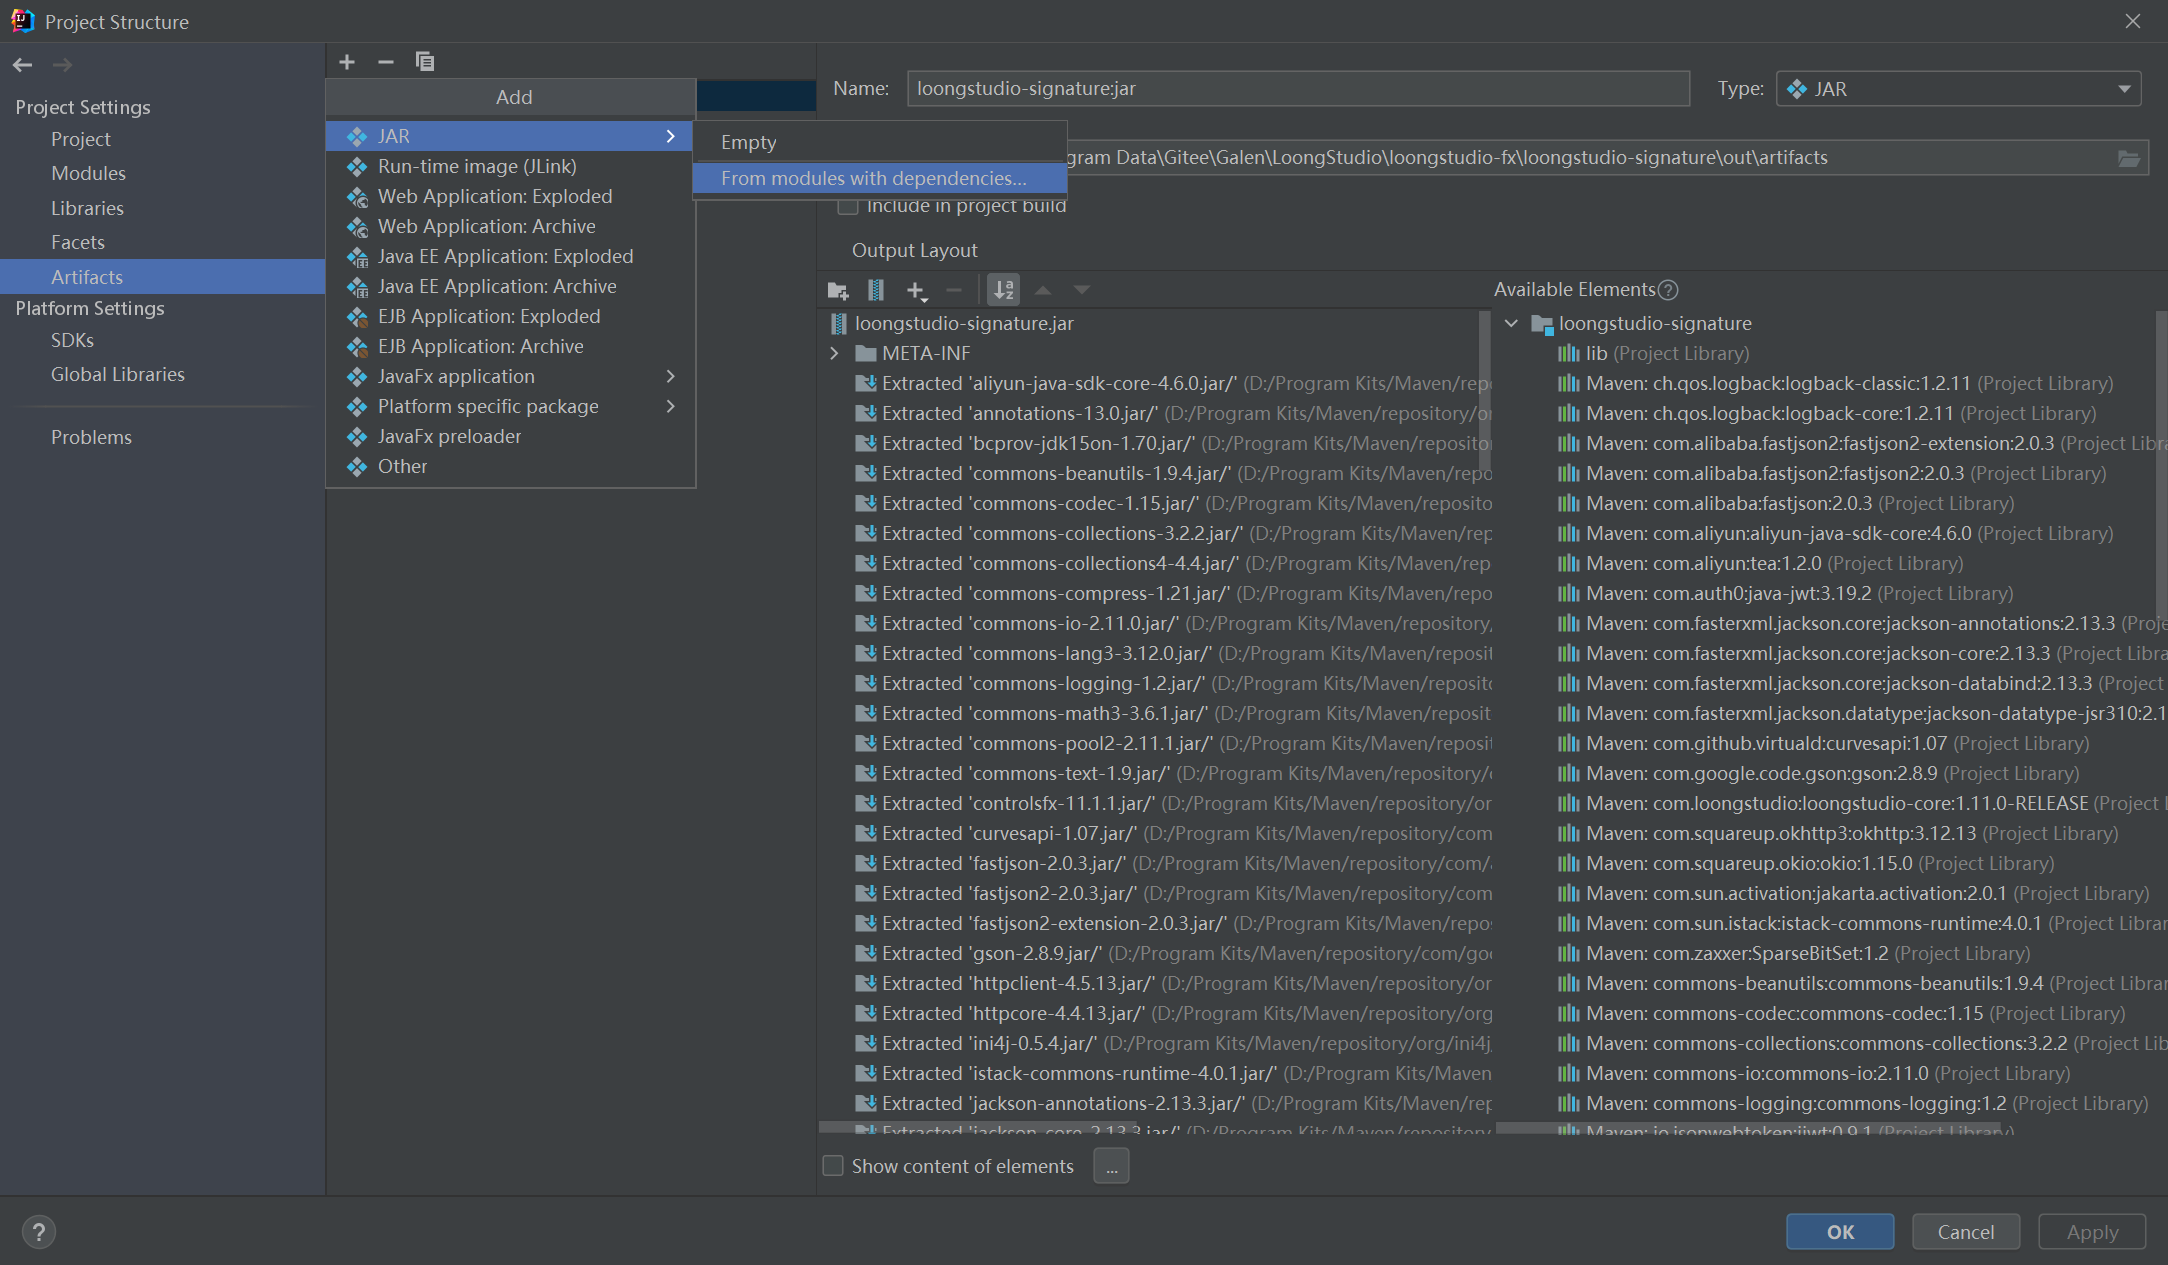Viewport: 2168px width, 1265px height.
Task: Toggle Include in project build checkbox
Action: 848,206
